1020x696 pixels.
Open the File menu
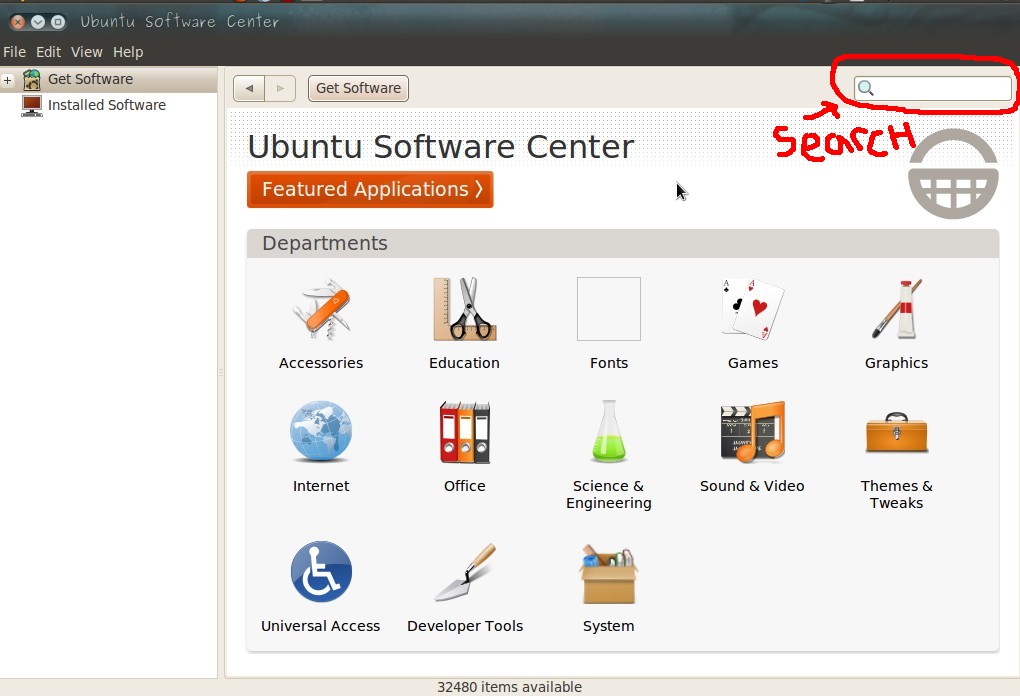(x=14, y=52)
